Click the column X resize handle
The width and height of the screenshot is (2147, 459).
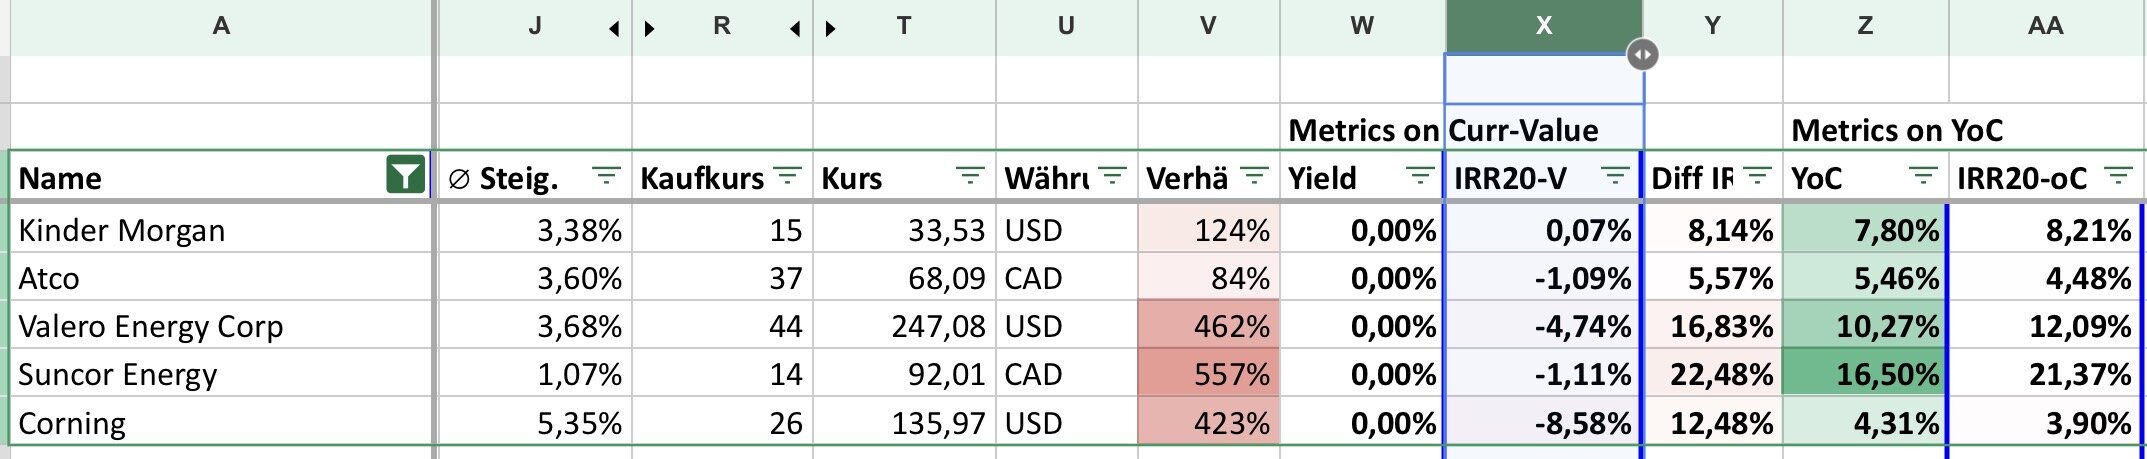click(1642, 54)
